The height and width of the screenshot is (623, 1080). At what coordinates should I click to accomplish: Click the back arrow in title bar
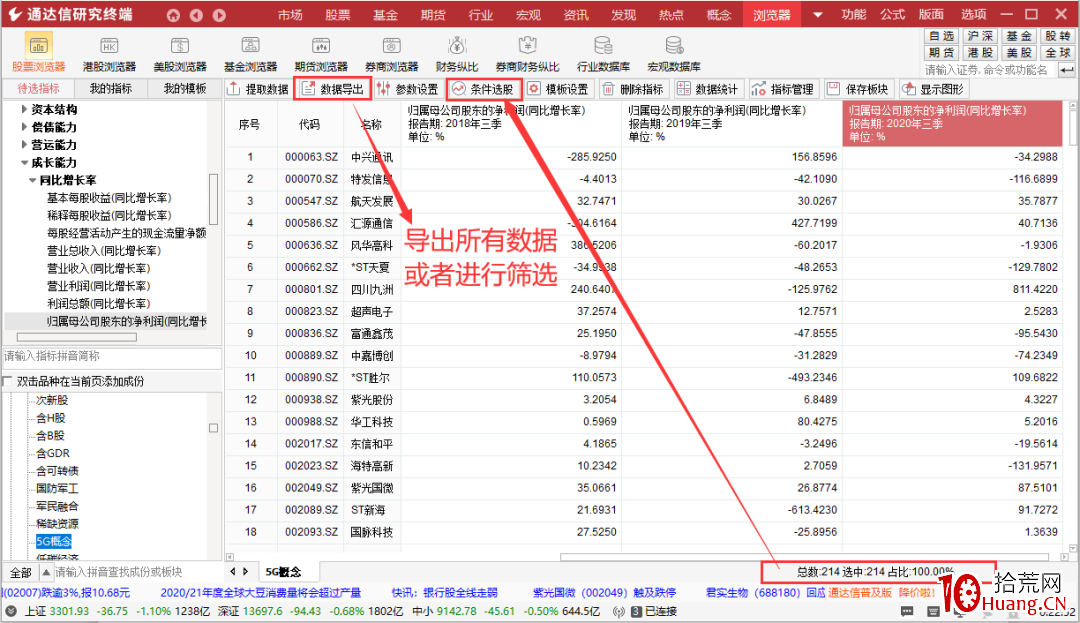pos(196,15)
